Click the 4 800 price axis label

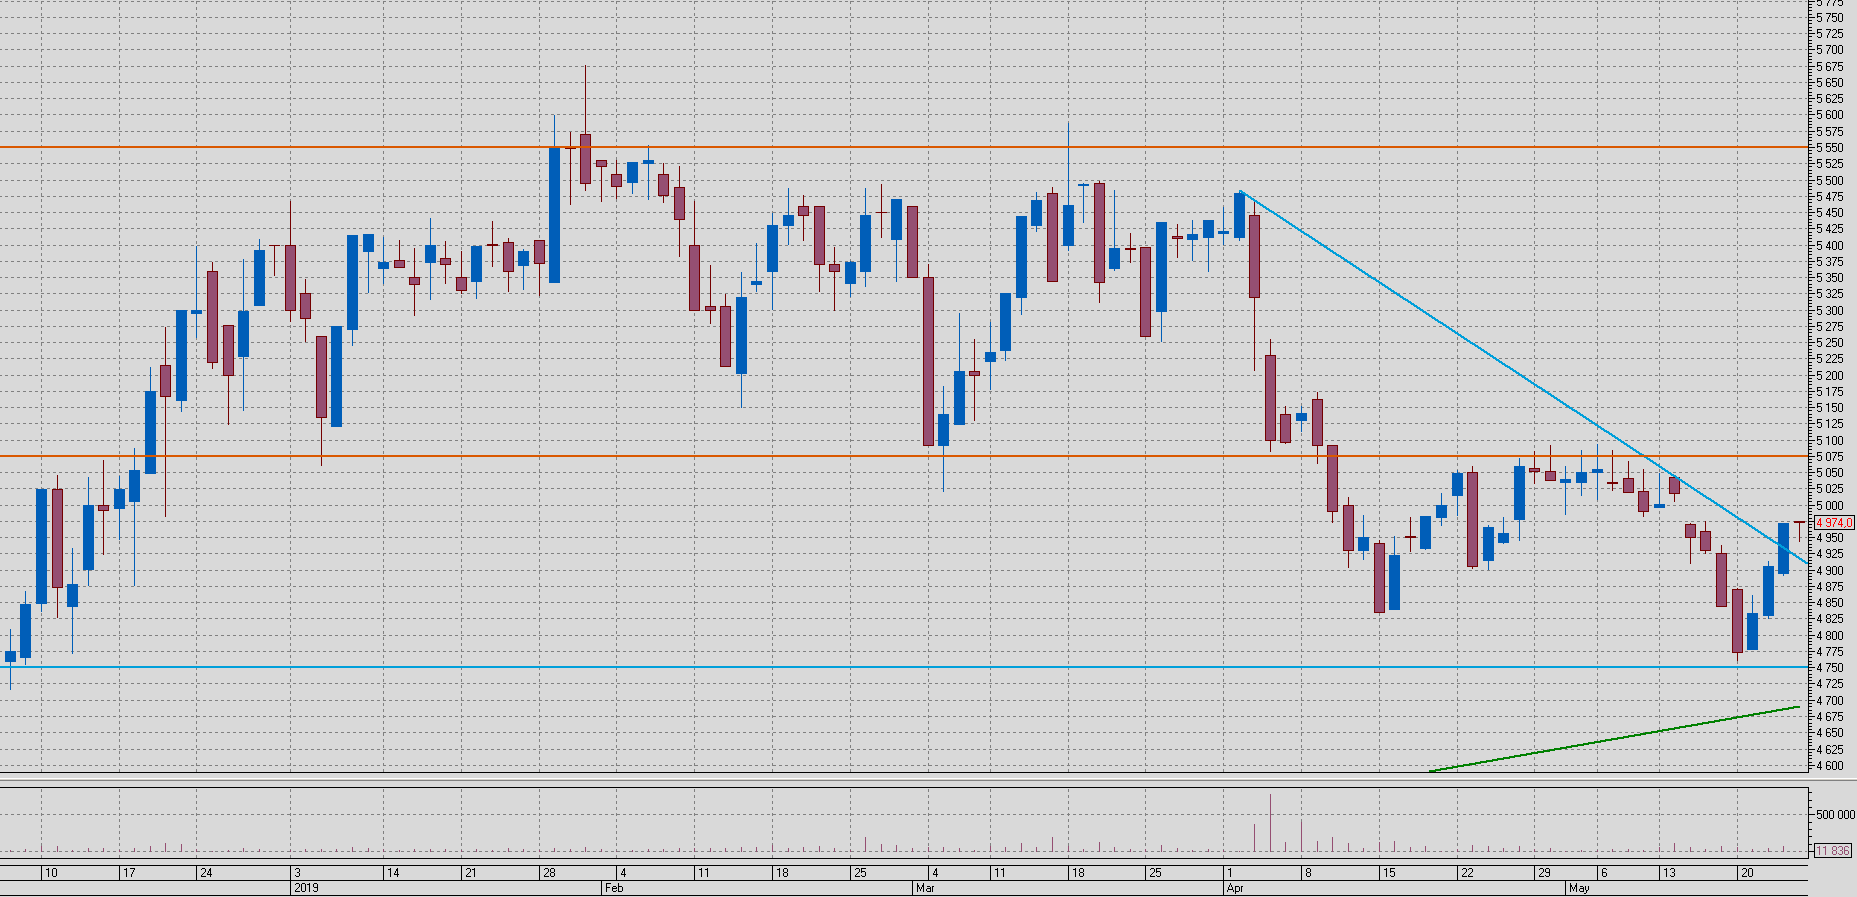coord(1830,636)
